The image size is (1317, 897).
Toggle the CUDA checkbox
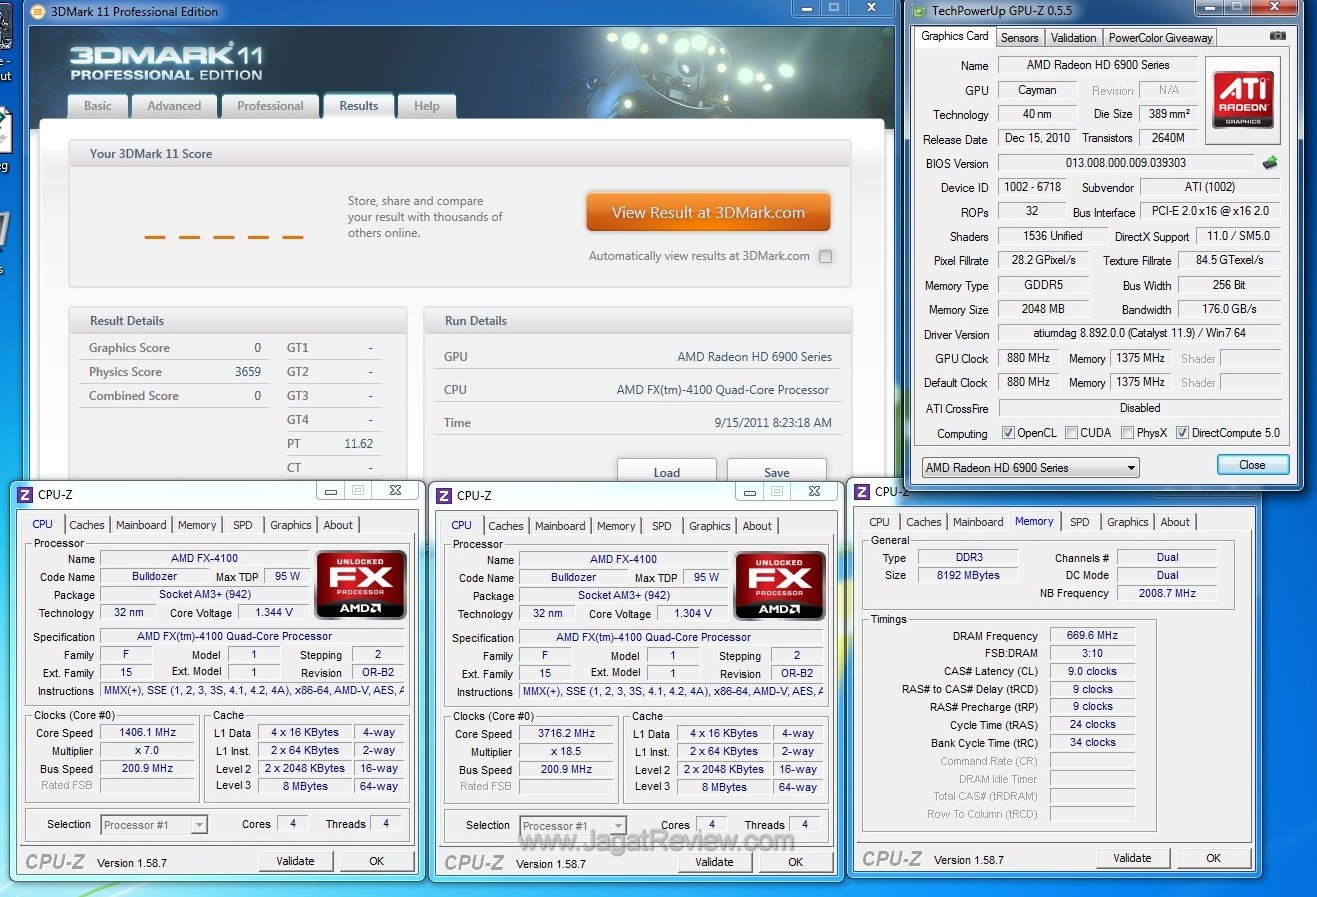pyautogui.click(x=1071, y=433)
